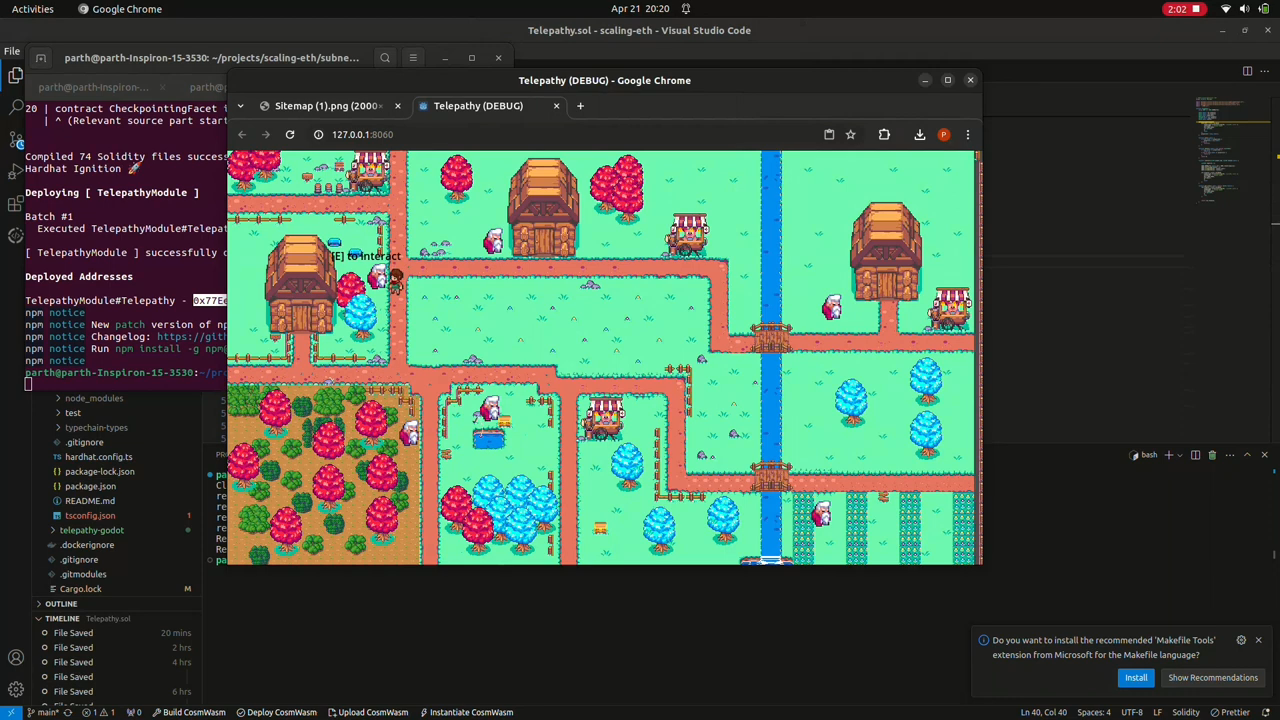Add new tab in terminal window
Screen dimensions: 1280x720
(x=41, y=58)
